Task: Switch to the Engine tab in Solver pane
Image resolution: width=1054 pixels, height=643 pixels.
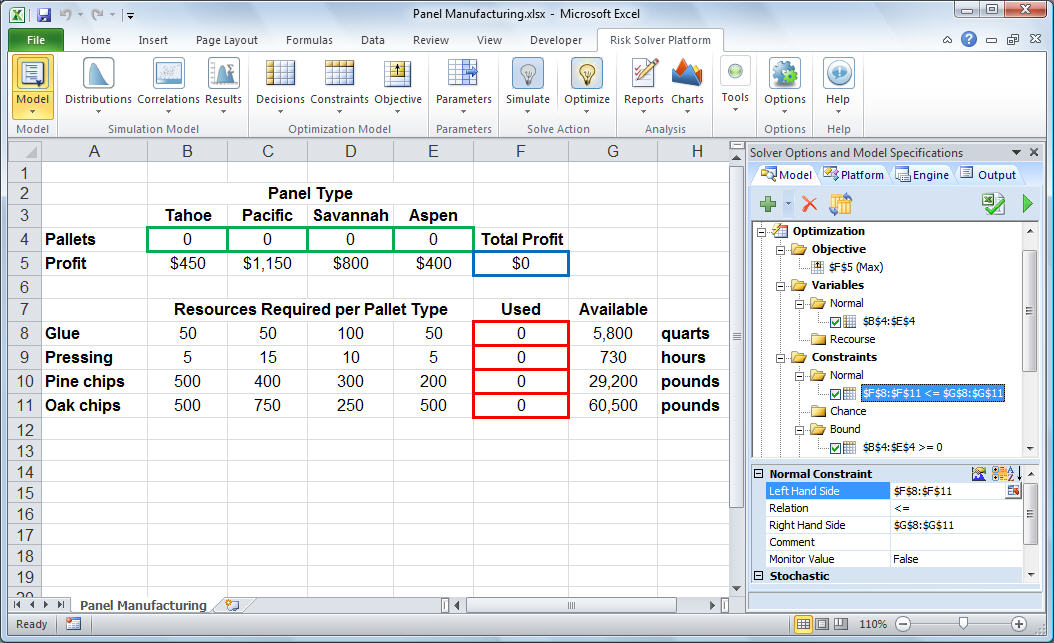Action: coord(922,175)
